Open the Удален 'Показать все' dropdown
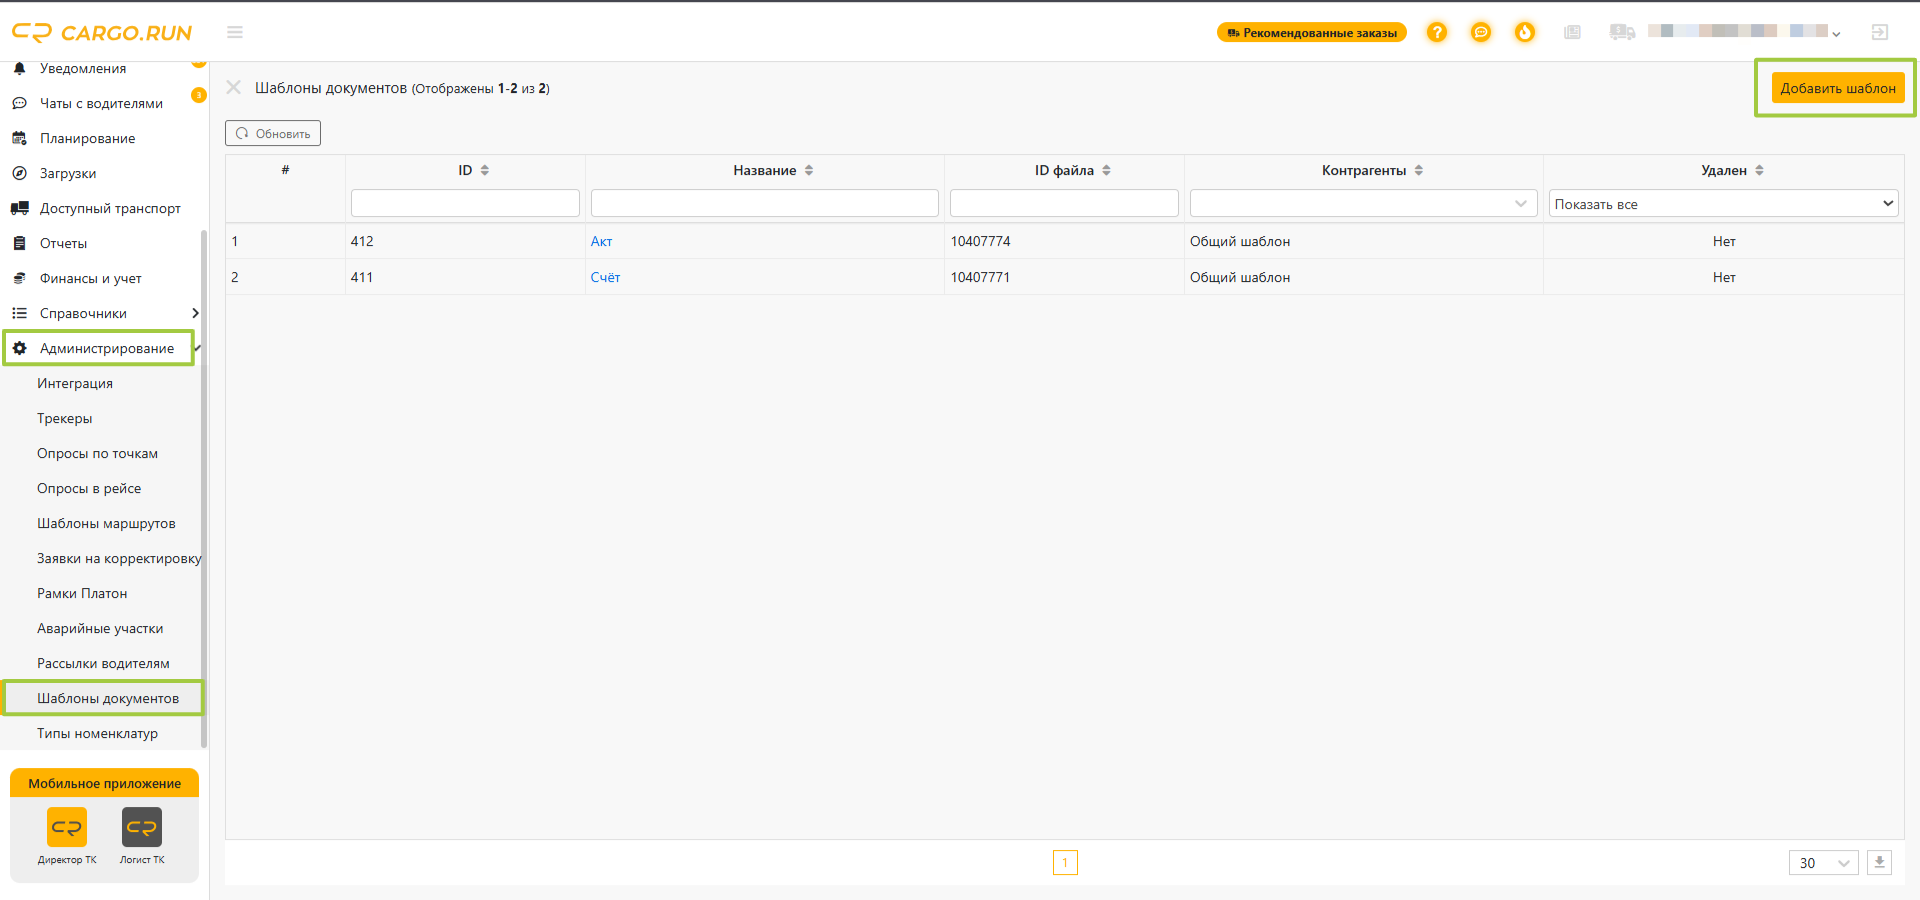The image size is (1920, 900). [x=1724, y=203]
